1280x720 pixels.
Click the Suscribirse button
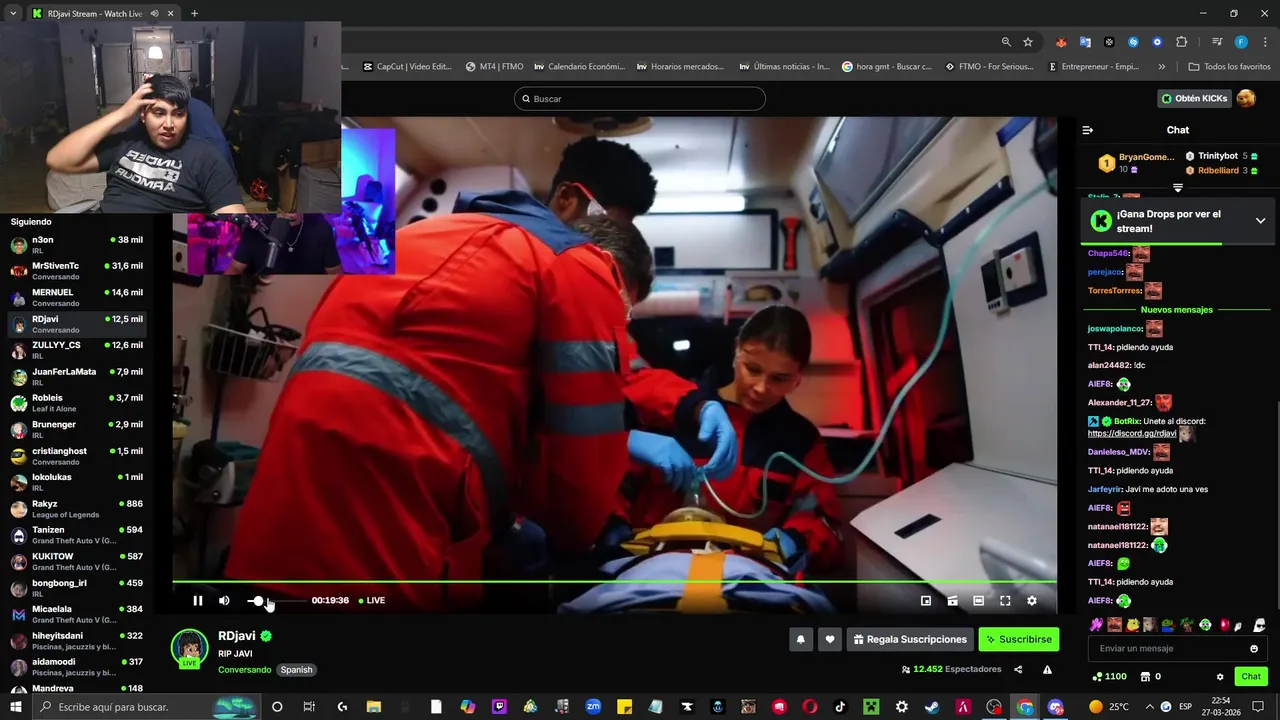(1018, 639)
